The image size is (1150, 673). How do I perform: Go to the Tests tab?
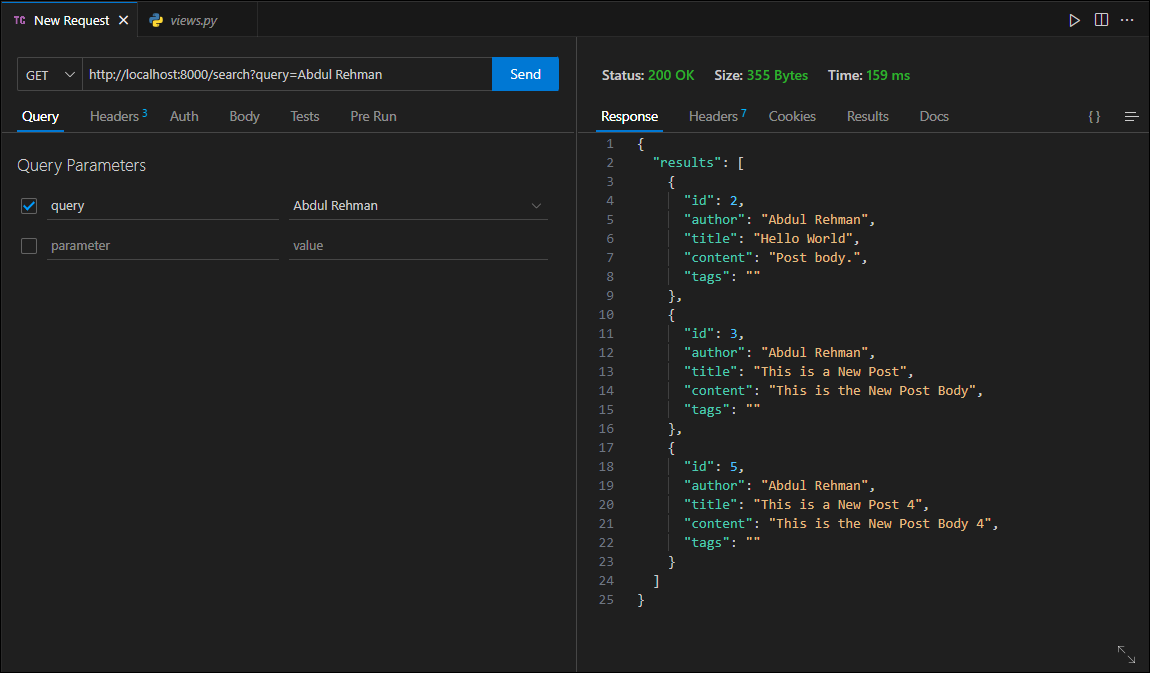tap(304, 117)
